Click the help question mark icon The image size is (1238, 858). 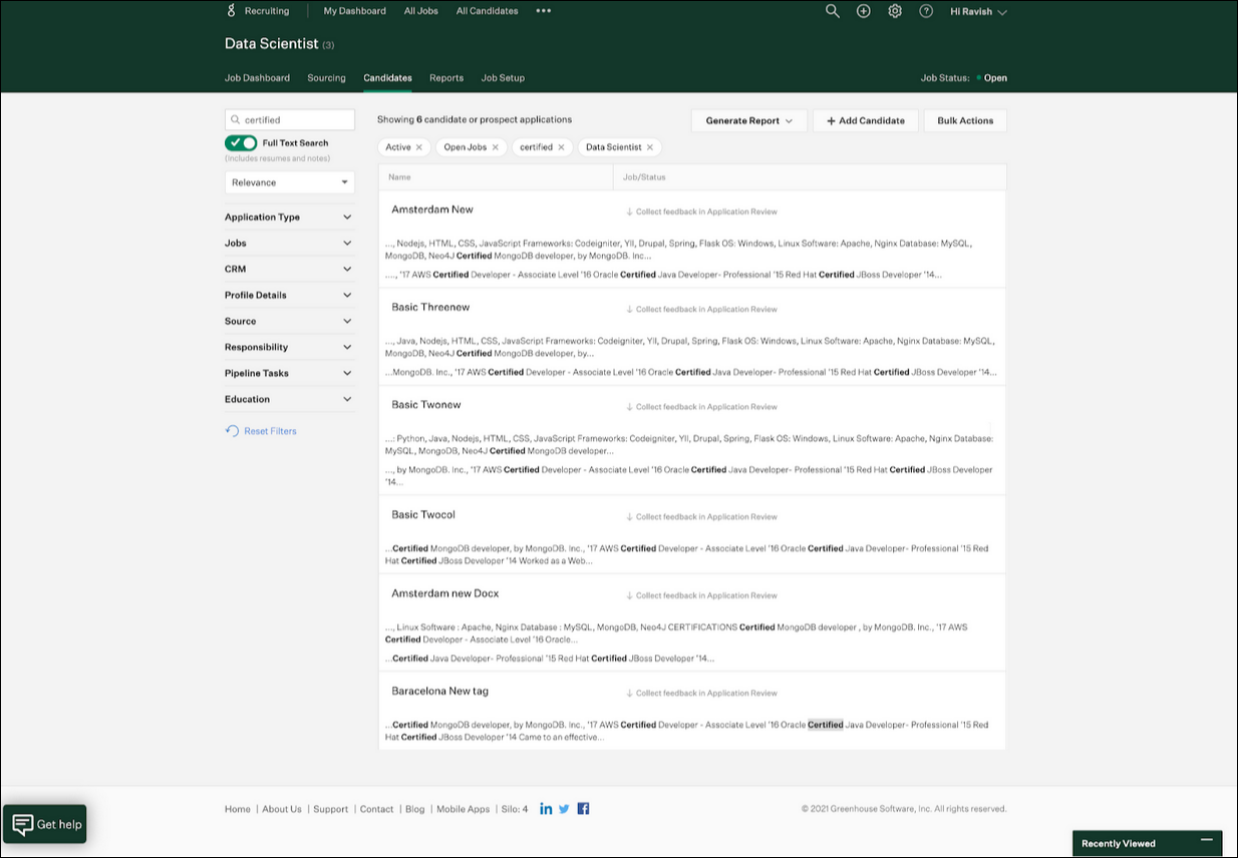pos(926,11)
